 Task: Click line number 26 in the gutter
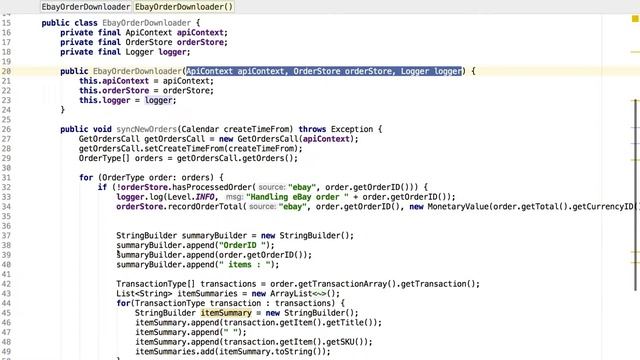point(6,129)
